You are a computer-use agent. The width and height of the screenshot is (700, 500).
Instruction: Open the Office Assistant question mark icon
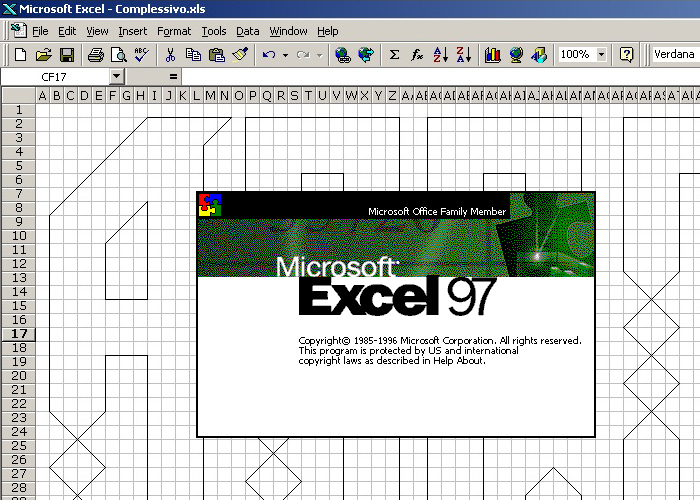[x=626, y=55]
